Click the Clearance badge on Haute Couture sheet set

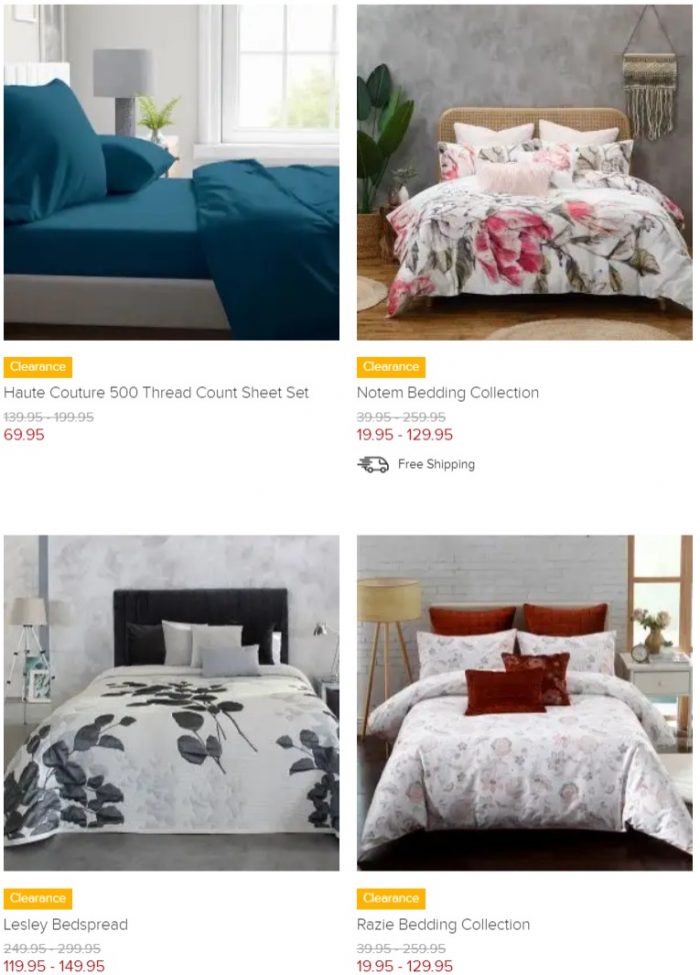[38, 367]
